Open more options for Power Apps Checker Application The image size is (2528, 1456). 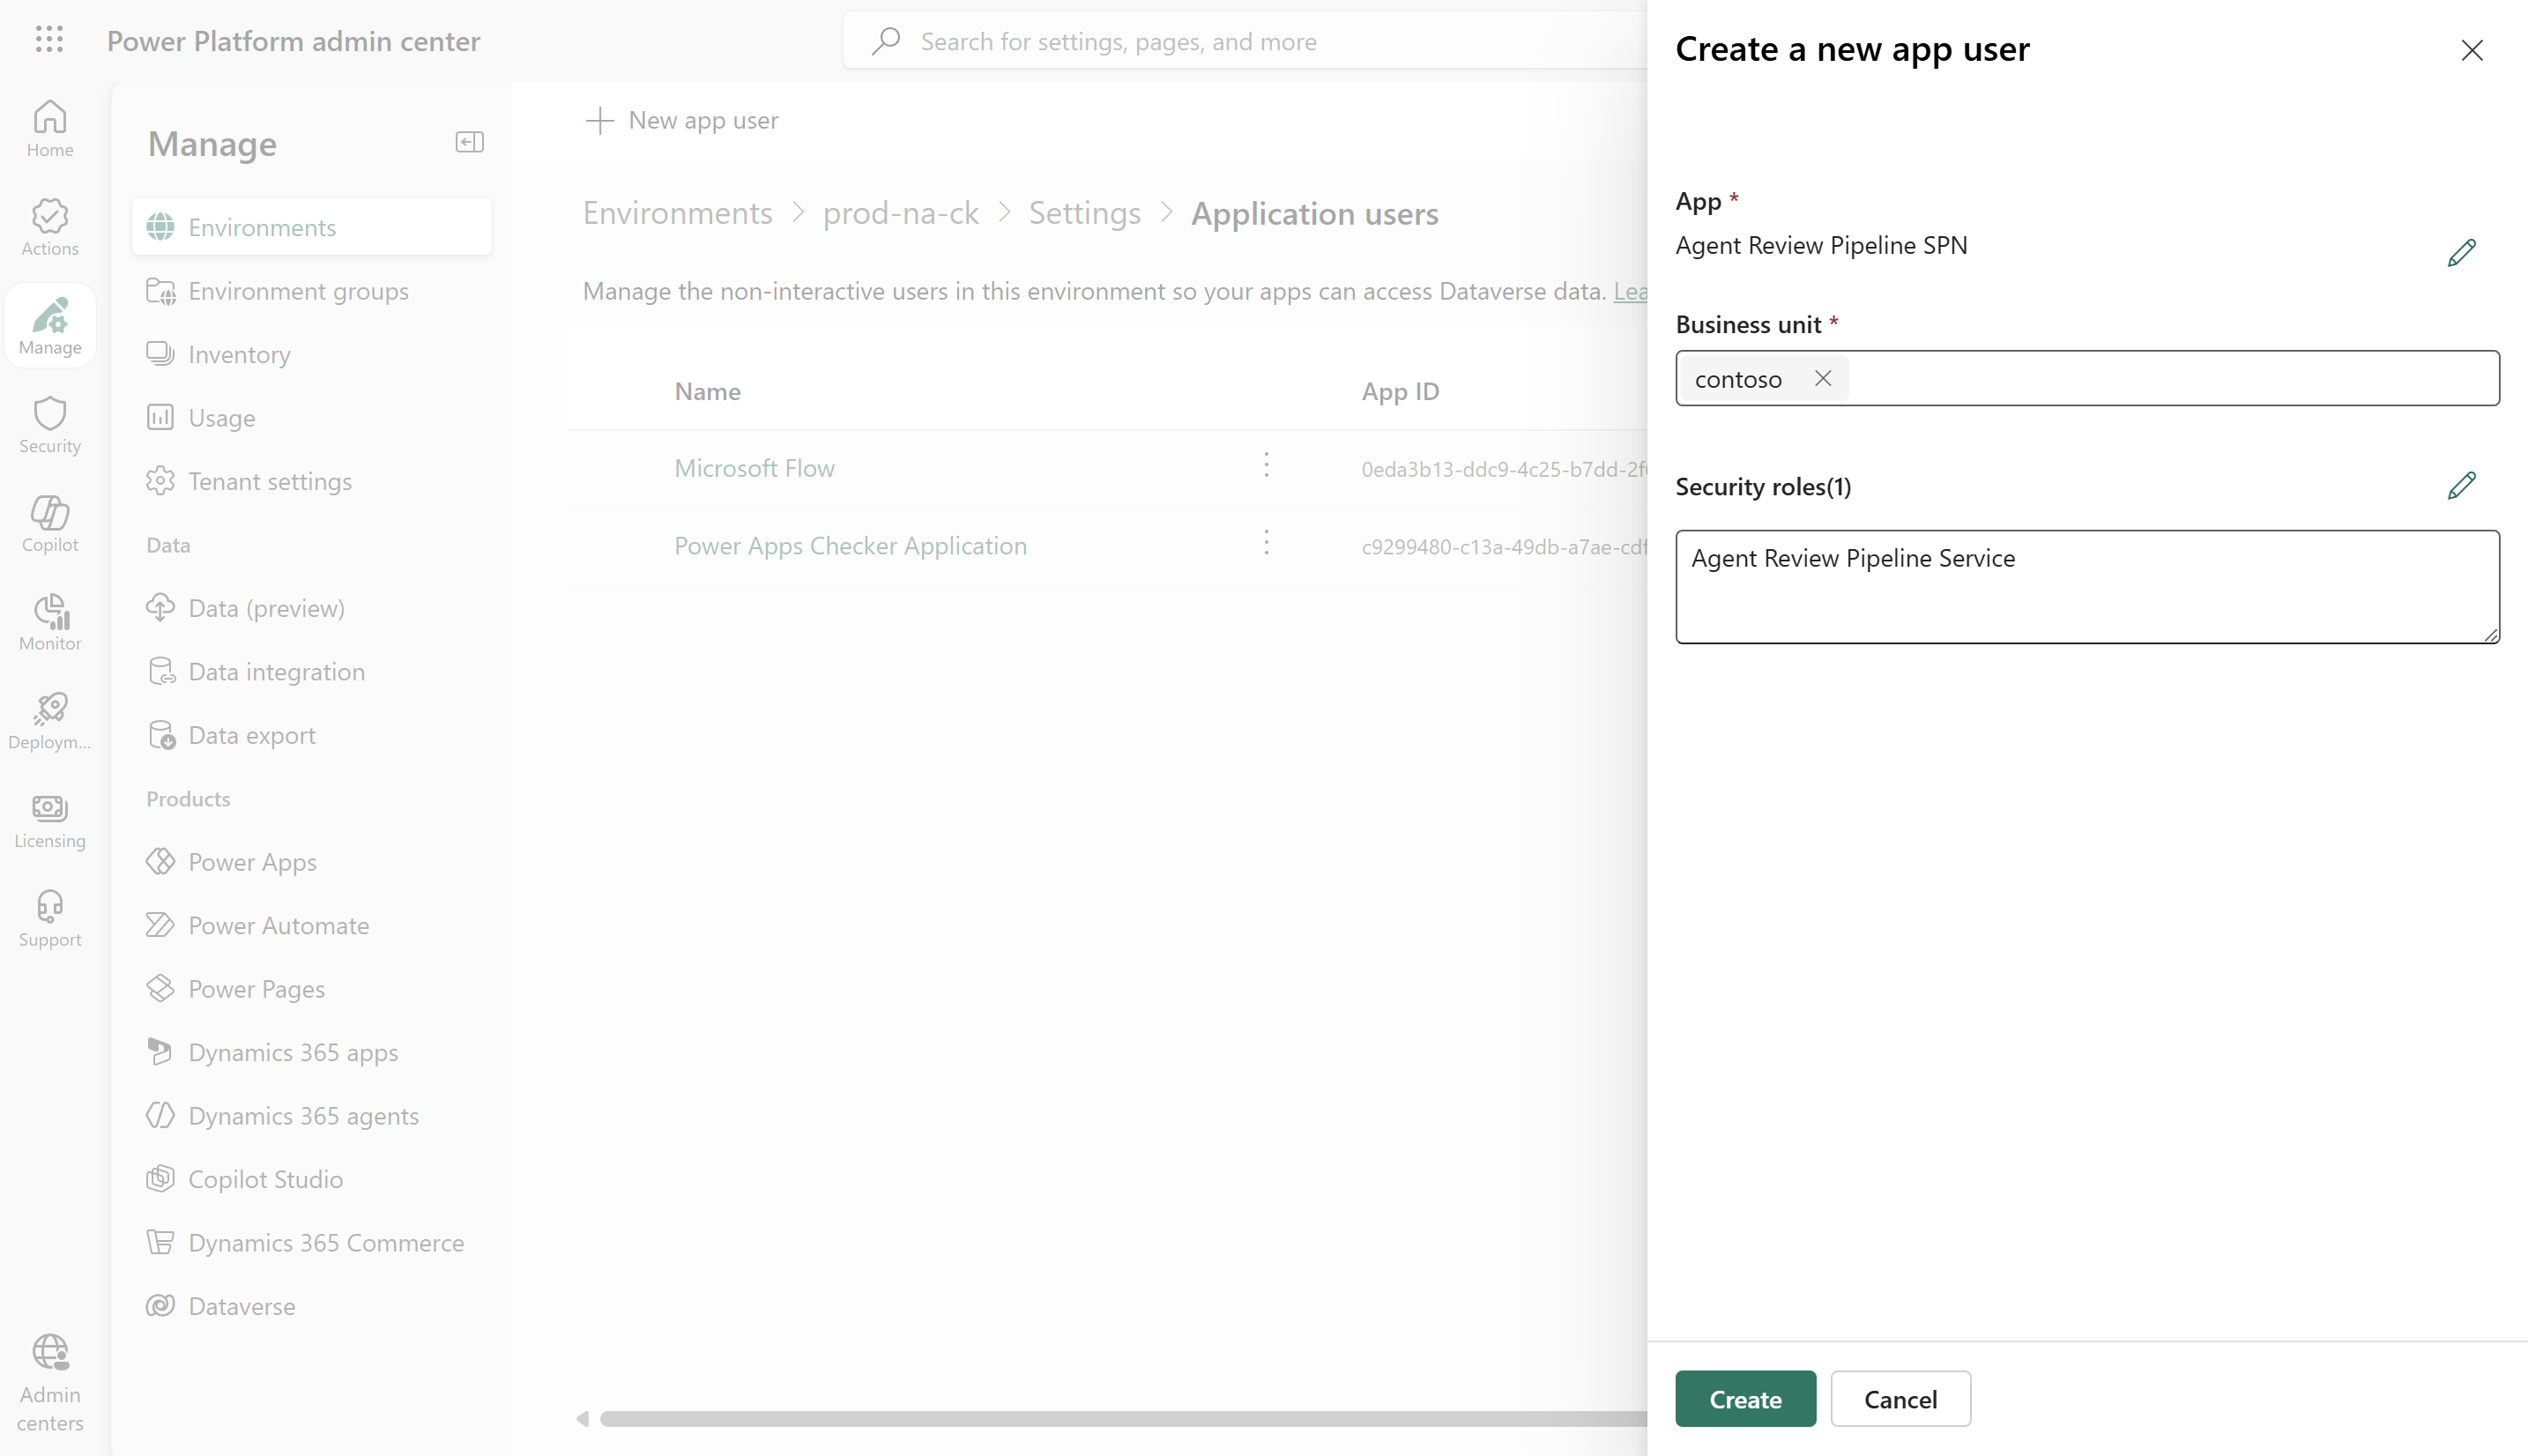coord(1266,542)
